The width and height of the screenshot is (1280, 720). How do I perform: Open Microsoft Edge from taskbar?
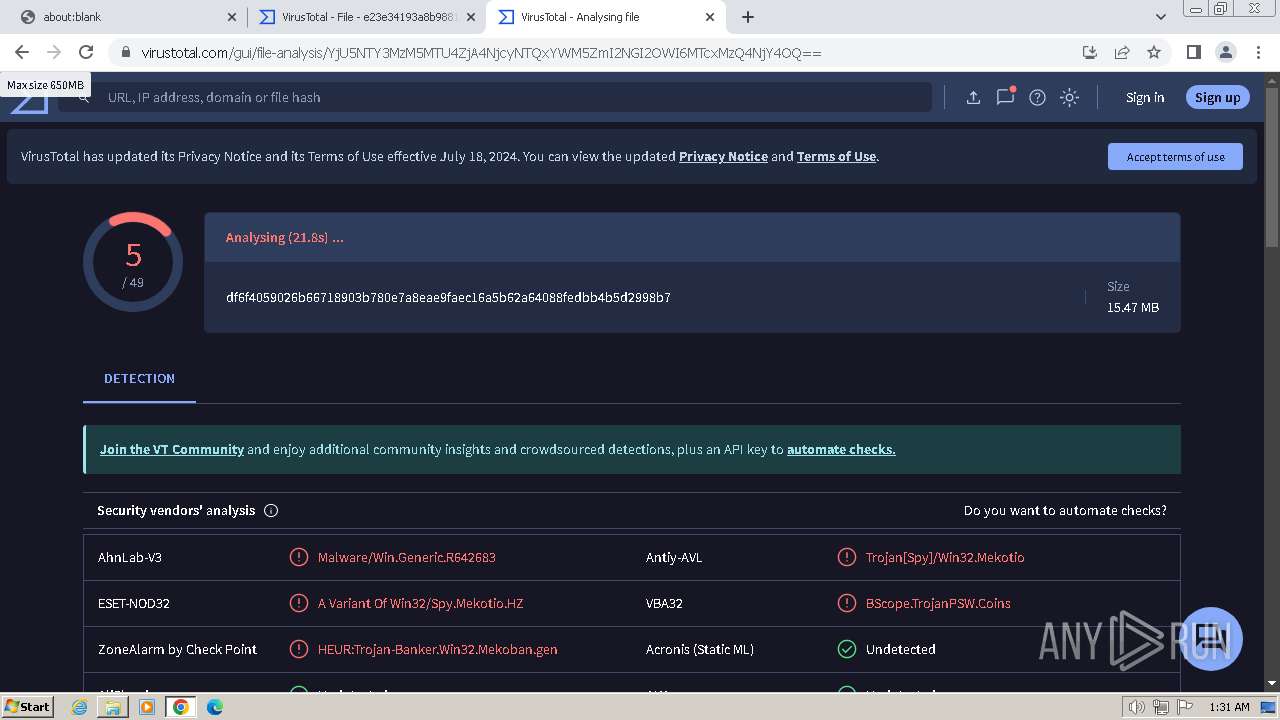point(215,706)
